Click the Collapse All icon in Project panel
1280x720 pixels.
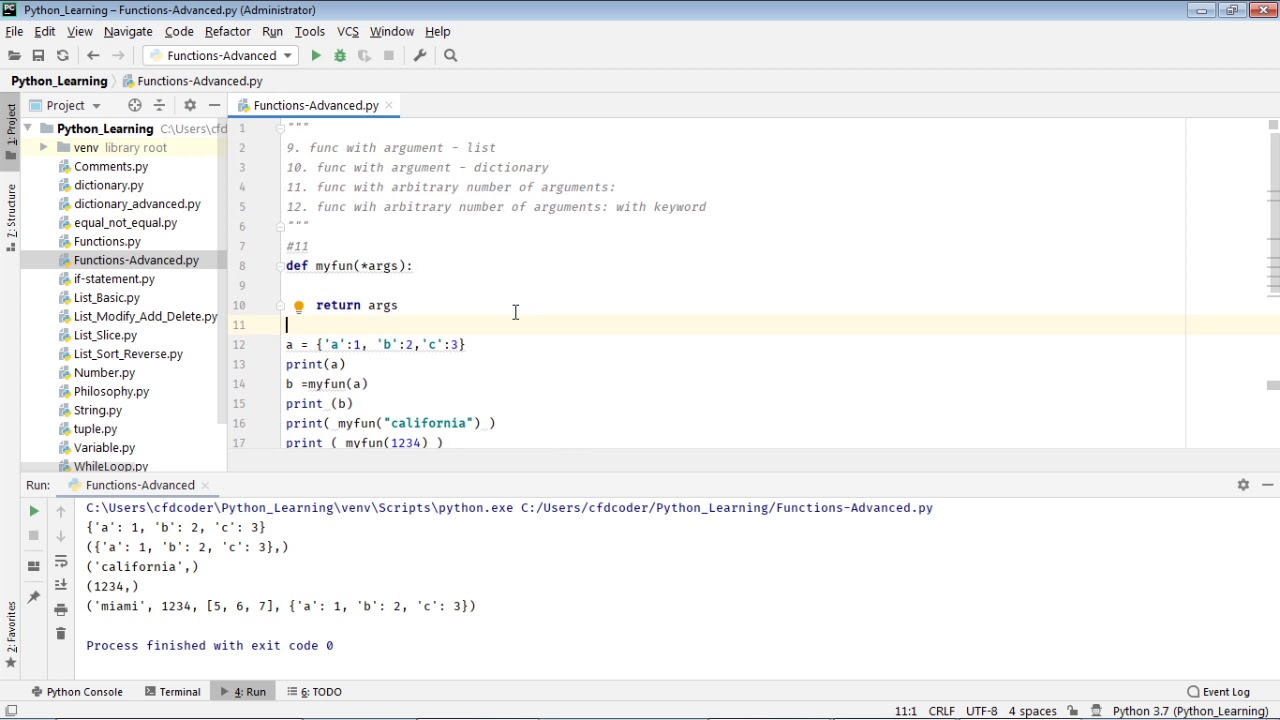pyautogui.click(x=159, y=105)
